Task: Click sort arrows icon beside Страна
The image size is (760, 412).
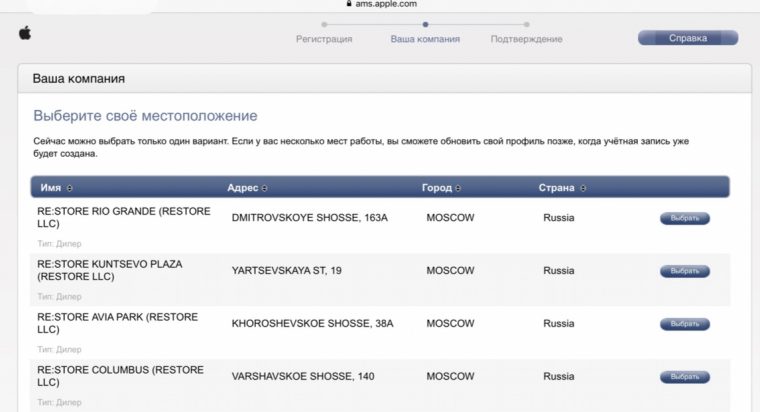Action: pos(583,188)
